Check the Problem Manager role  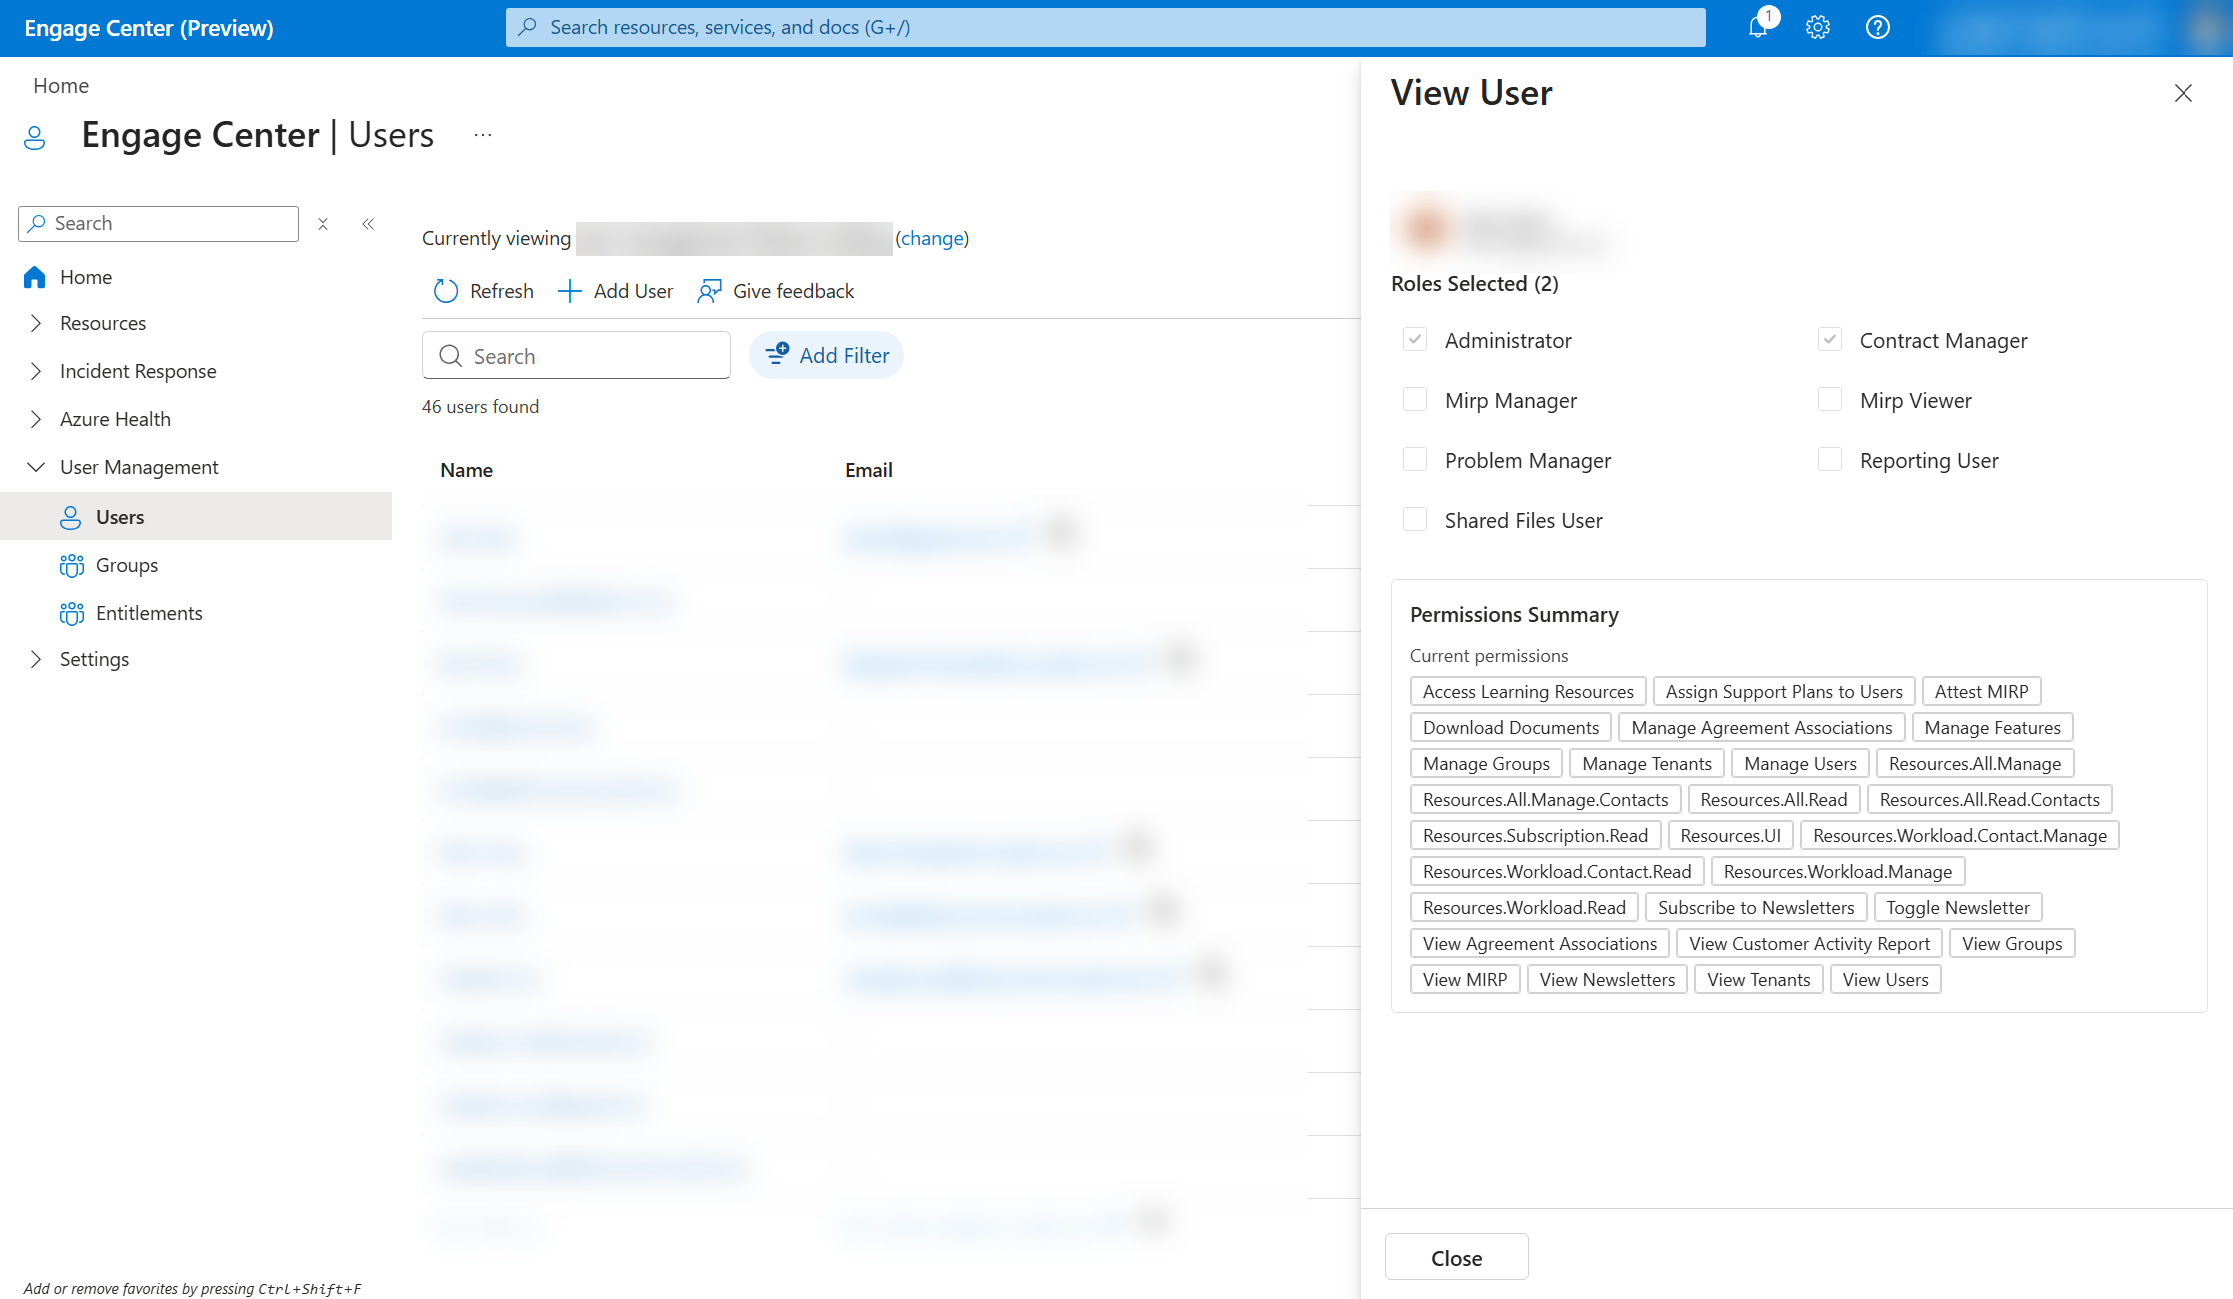1415,460
